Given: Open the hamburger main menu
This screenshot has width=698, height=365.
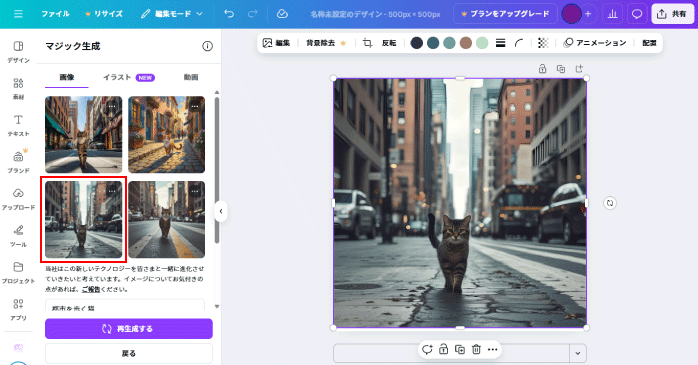Looking at the screenshot, I should (18, 14).
